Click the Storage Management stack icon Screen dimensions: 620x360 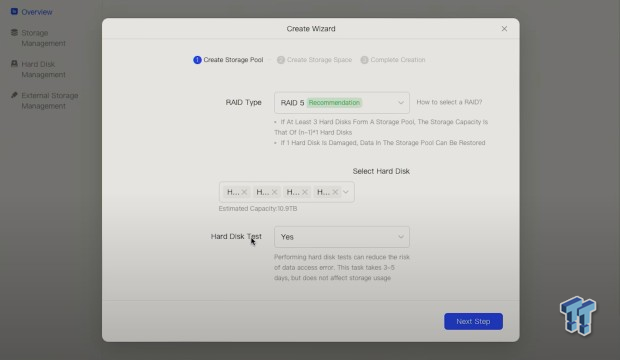pyautogui.click(x=14, y=32)
